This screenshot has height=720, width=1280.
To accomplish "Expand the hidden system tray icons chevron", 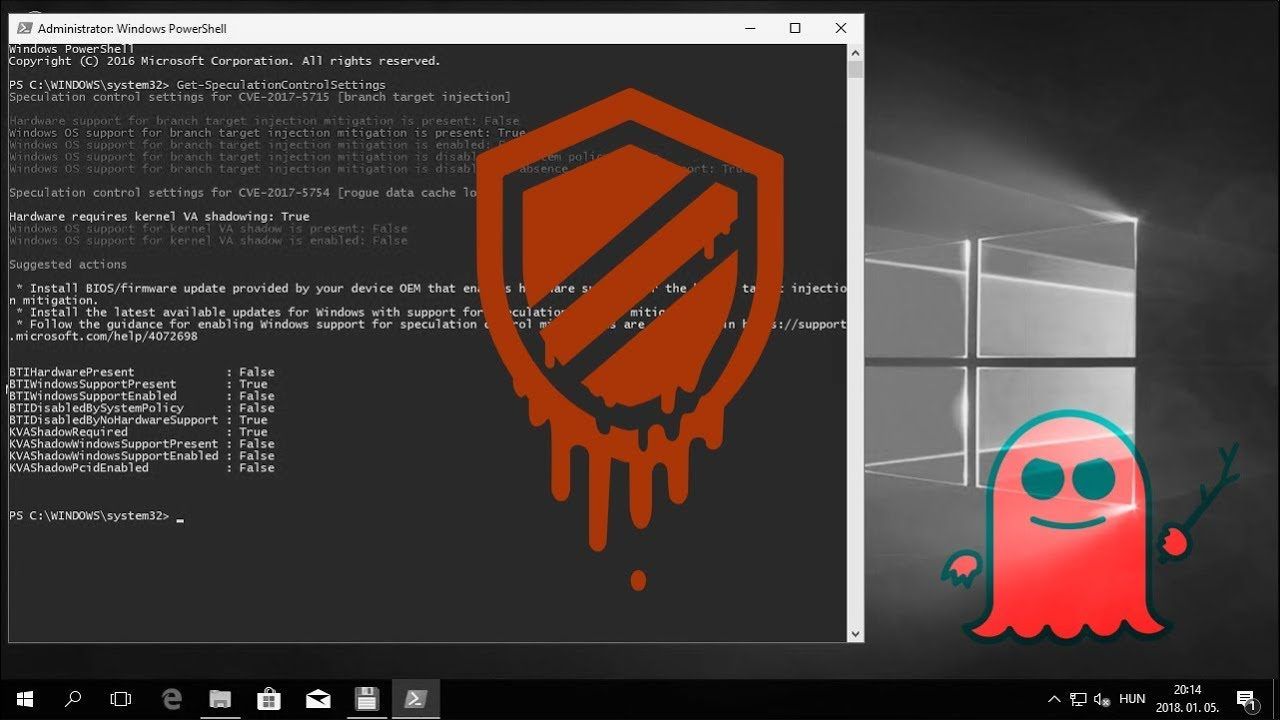I will [x=1053, y=699].
